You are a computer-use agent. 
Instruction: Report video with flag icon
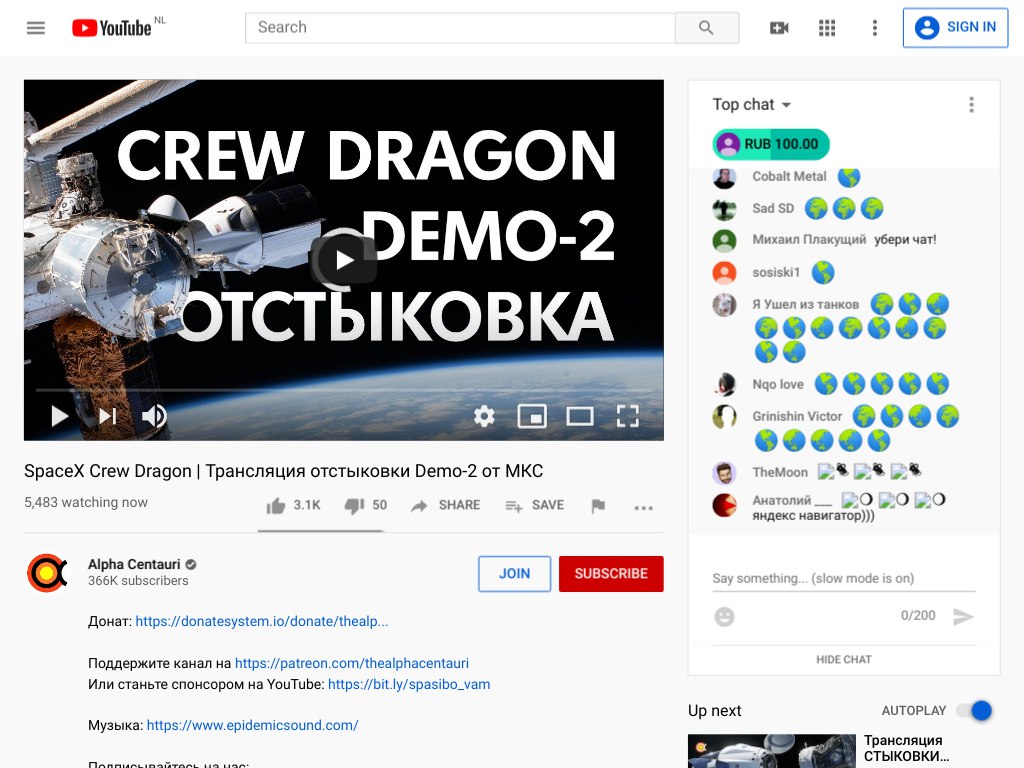(598, 505)
